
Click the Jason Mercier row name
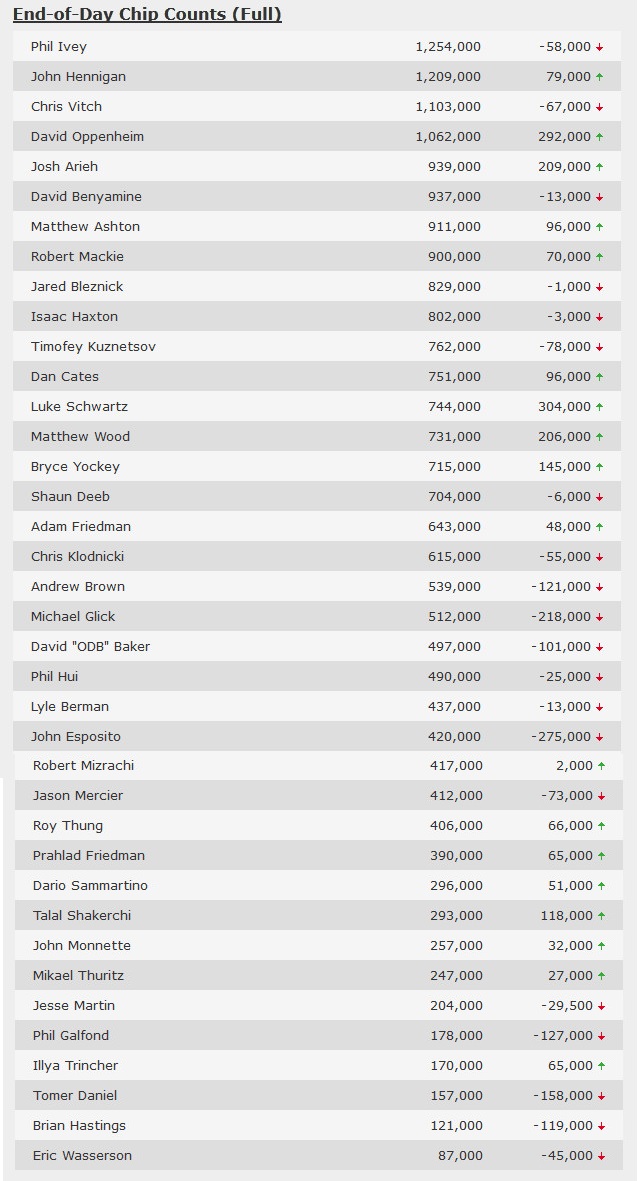coord(78,795)
